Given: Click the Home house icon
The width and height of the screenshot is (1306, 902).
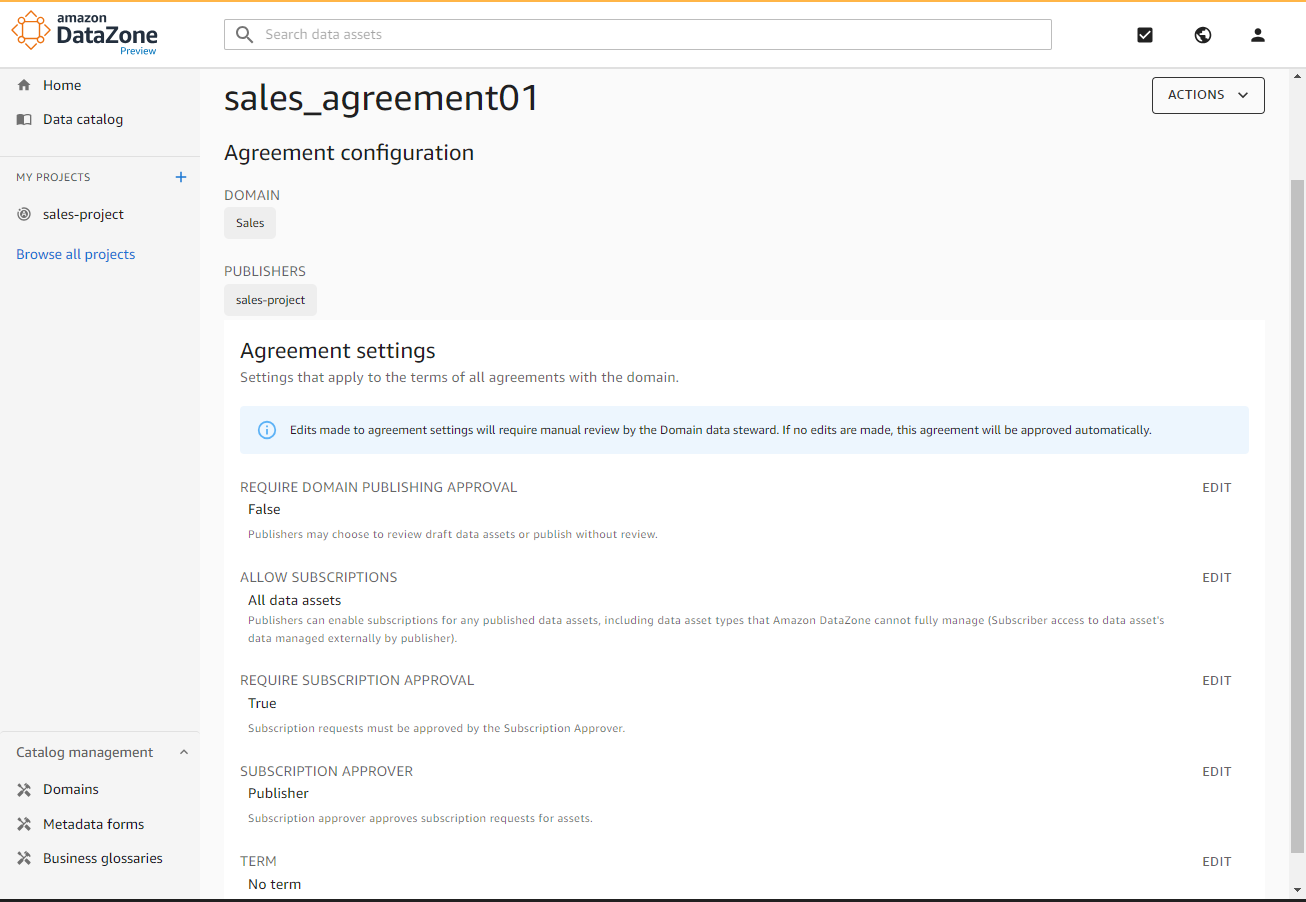Looking at the screenshot, I should (24, 85).
